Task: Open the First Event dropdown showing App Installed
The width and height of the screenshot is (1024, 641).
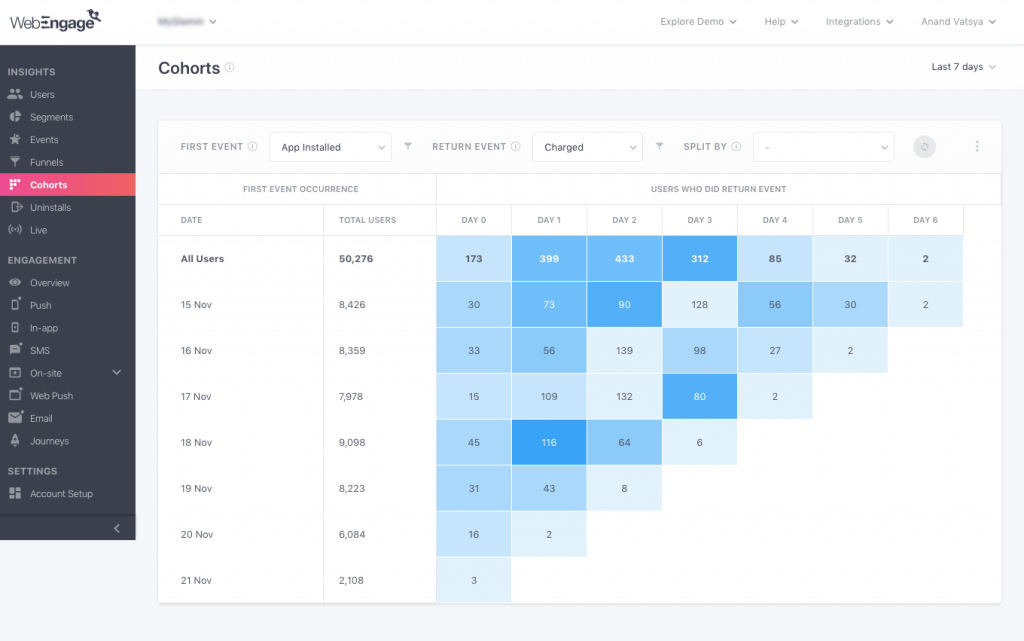Action: pos(330,146)
